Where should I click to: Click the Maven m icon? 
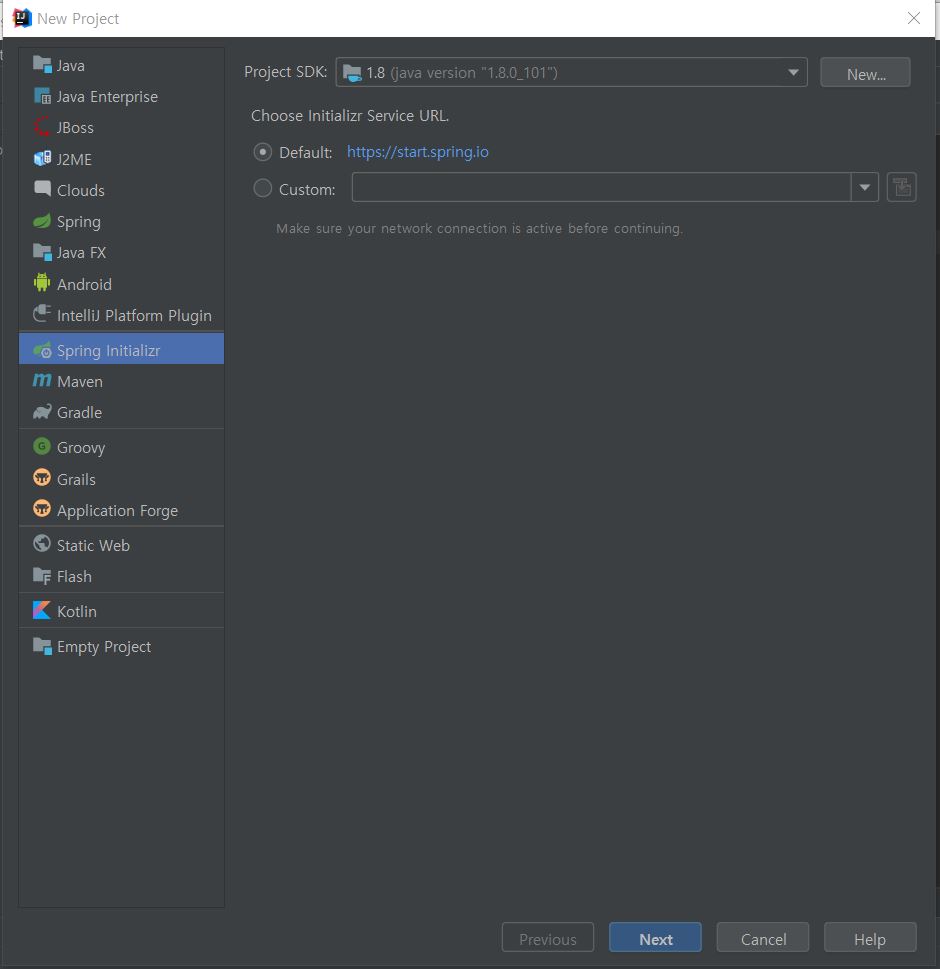[x=42, y=381]
